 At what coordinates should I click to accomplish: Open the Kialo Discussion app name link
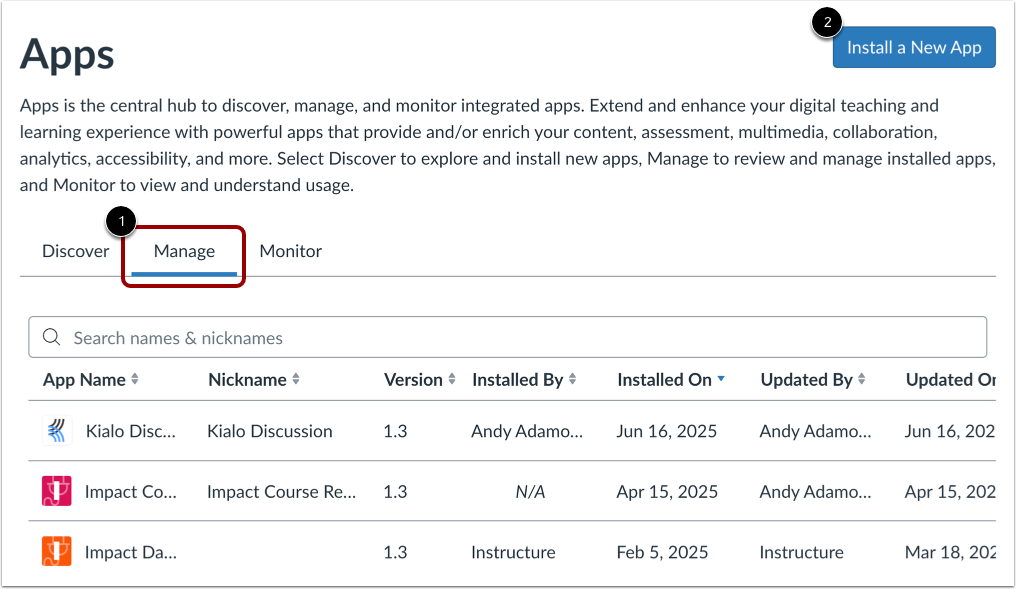coord(131,431)
